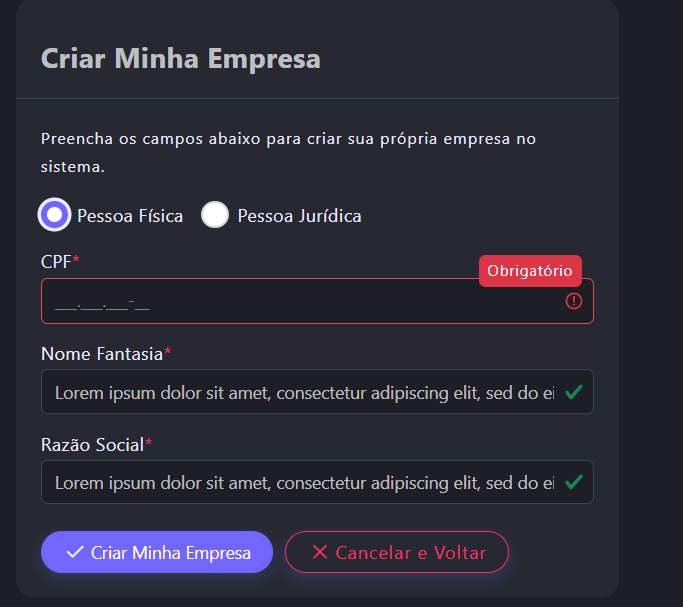The image size is (683, 607).
Task: Click the CPF field label
Action: coord(56,261)
